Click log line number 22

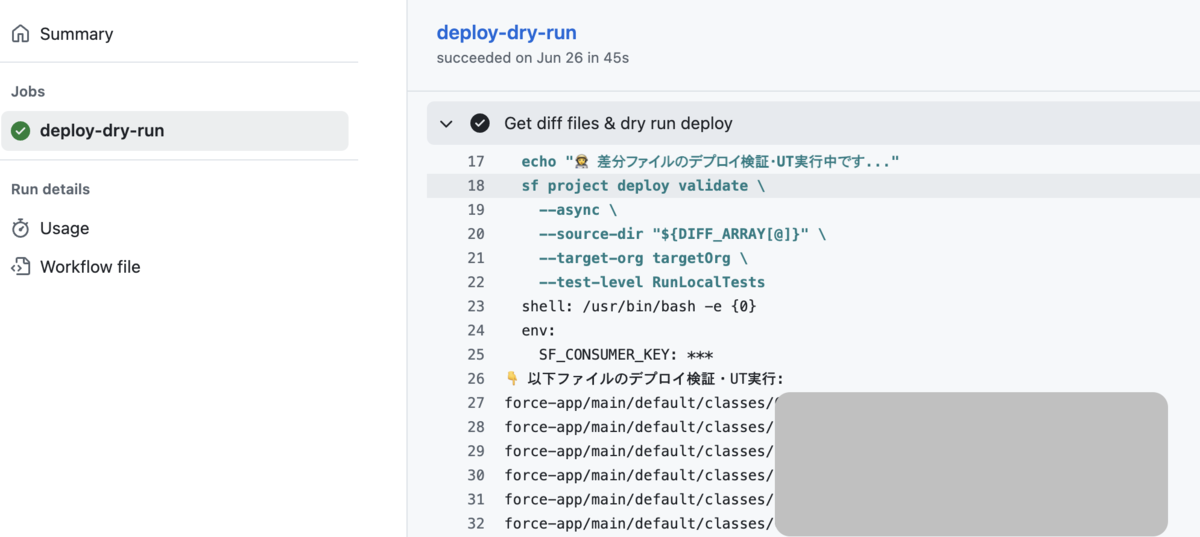476,282
